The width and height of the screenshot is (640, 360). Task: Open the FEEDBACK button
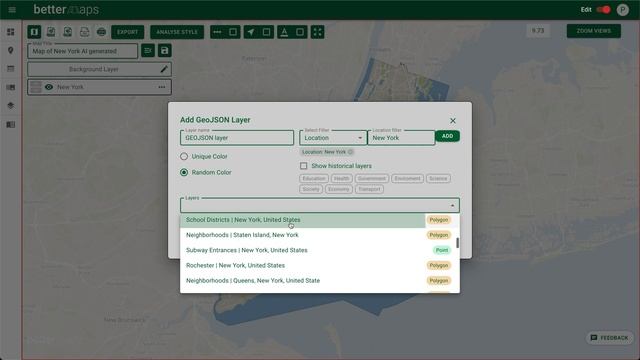(x=609, y=338)
